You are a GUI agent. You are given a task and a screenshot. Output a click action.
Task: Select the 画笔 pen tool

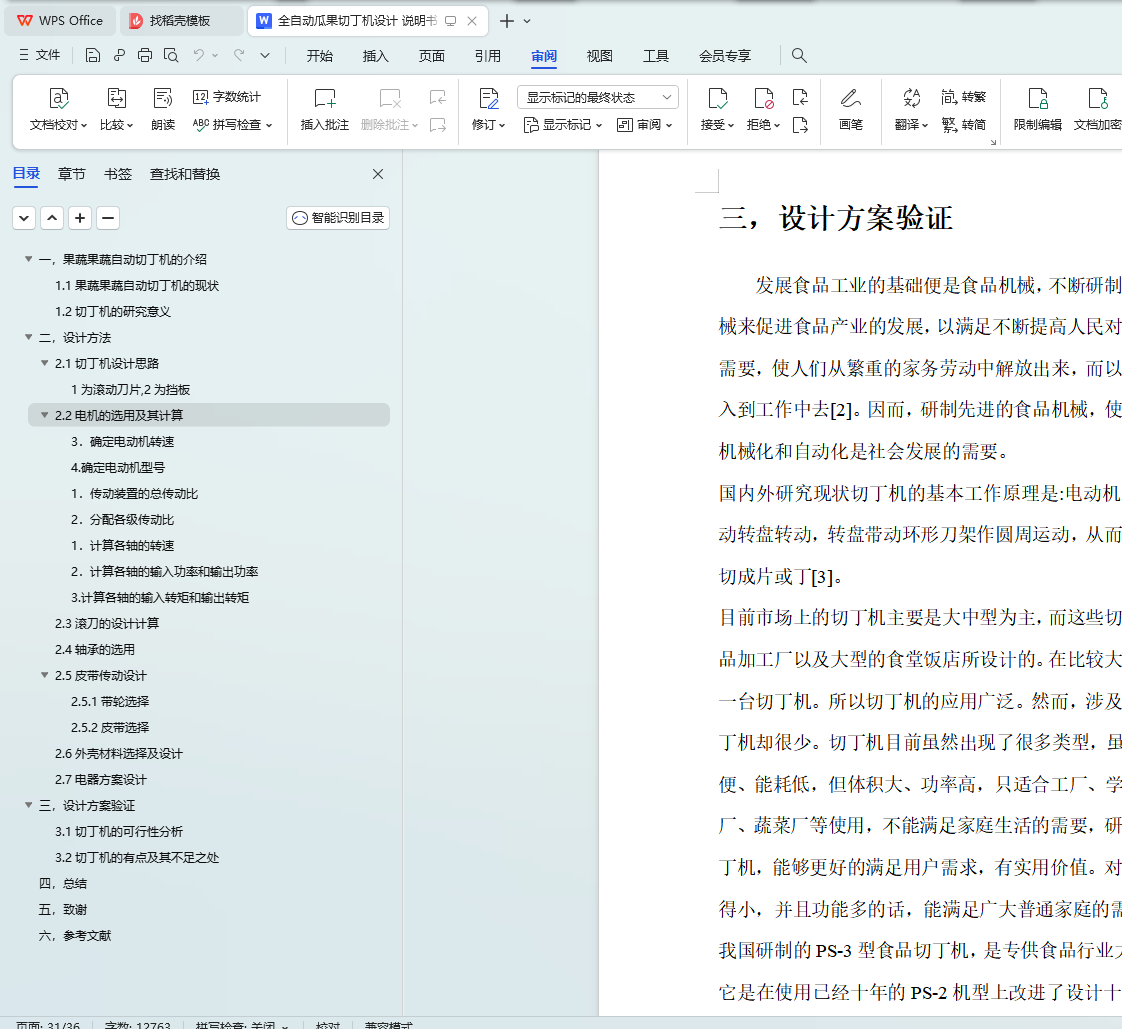(x=850, y=98)
